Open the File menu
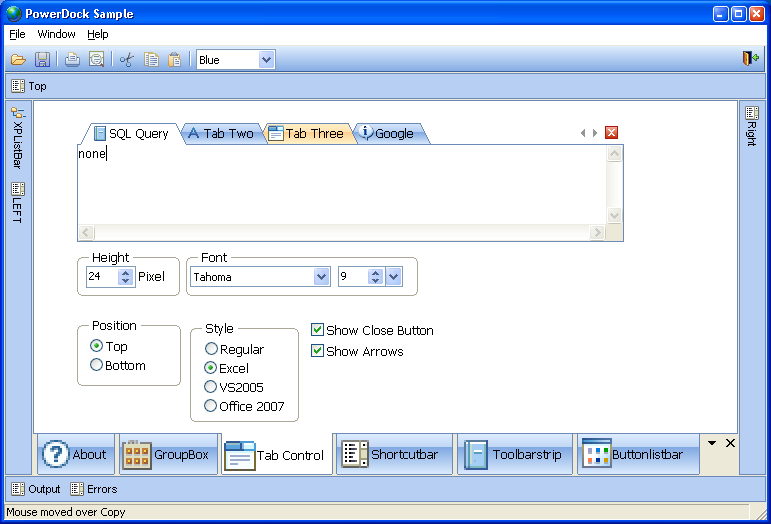The image size is (771, 524). (17, 34)
